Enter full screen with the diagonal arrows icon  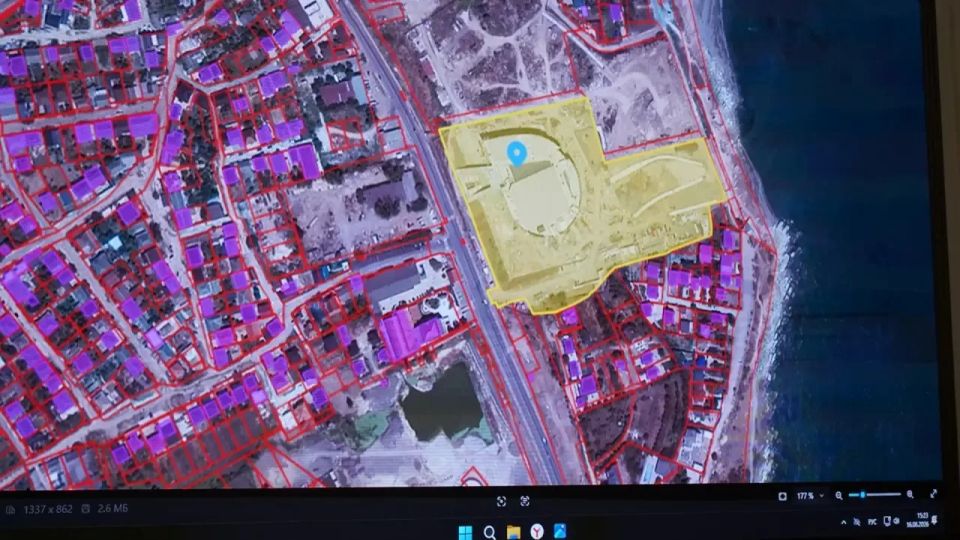pyautogui.click(x=933, y=493)
